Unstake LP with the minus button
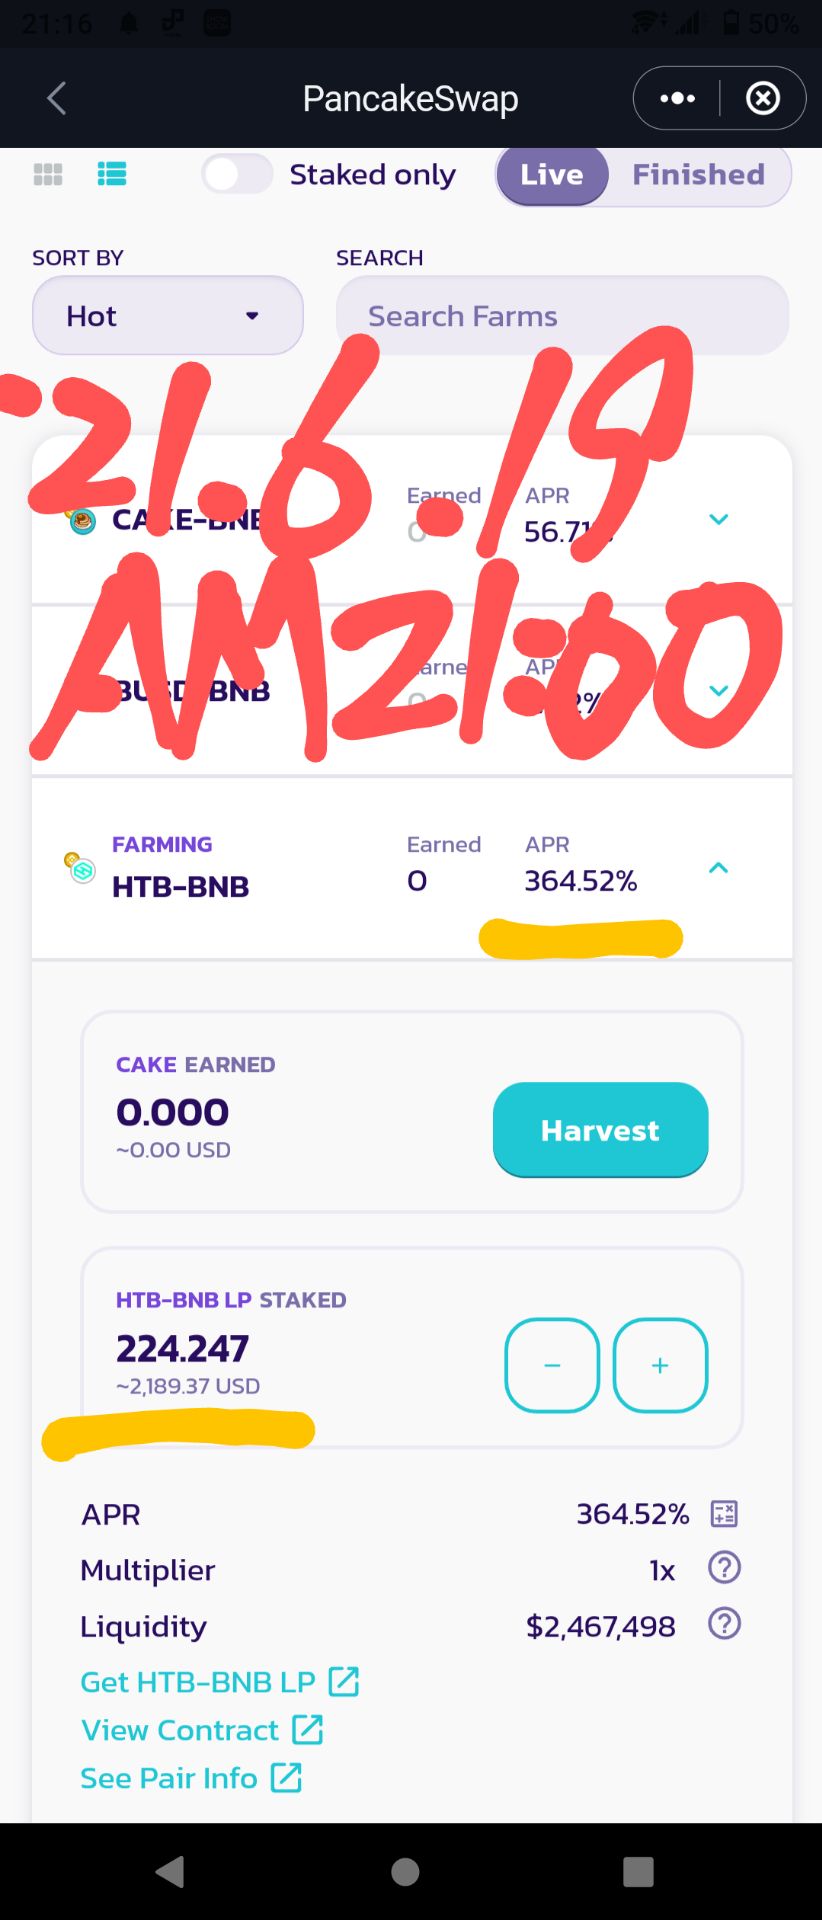The height and width of the screenshot is (1920, 822). click(x=552, y=1365)
